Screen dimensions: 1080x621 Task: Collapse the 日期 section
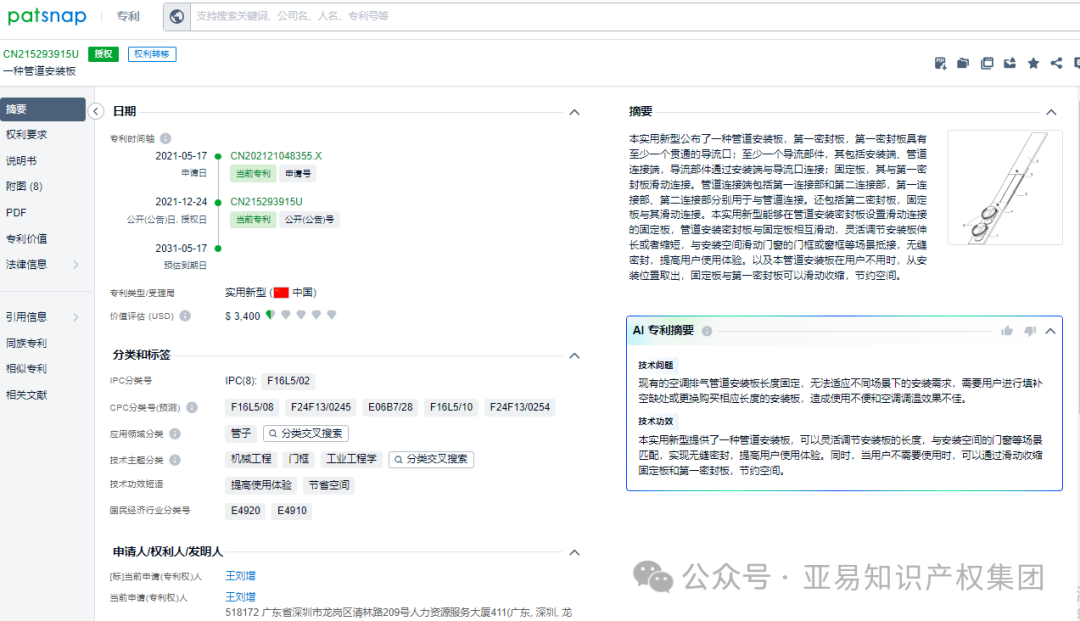tap(575, 112)
